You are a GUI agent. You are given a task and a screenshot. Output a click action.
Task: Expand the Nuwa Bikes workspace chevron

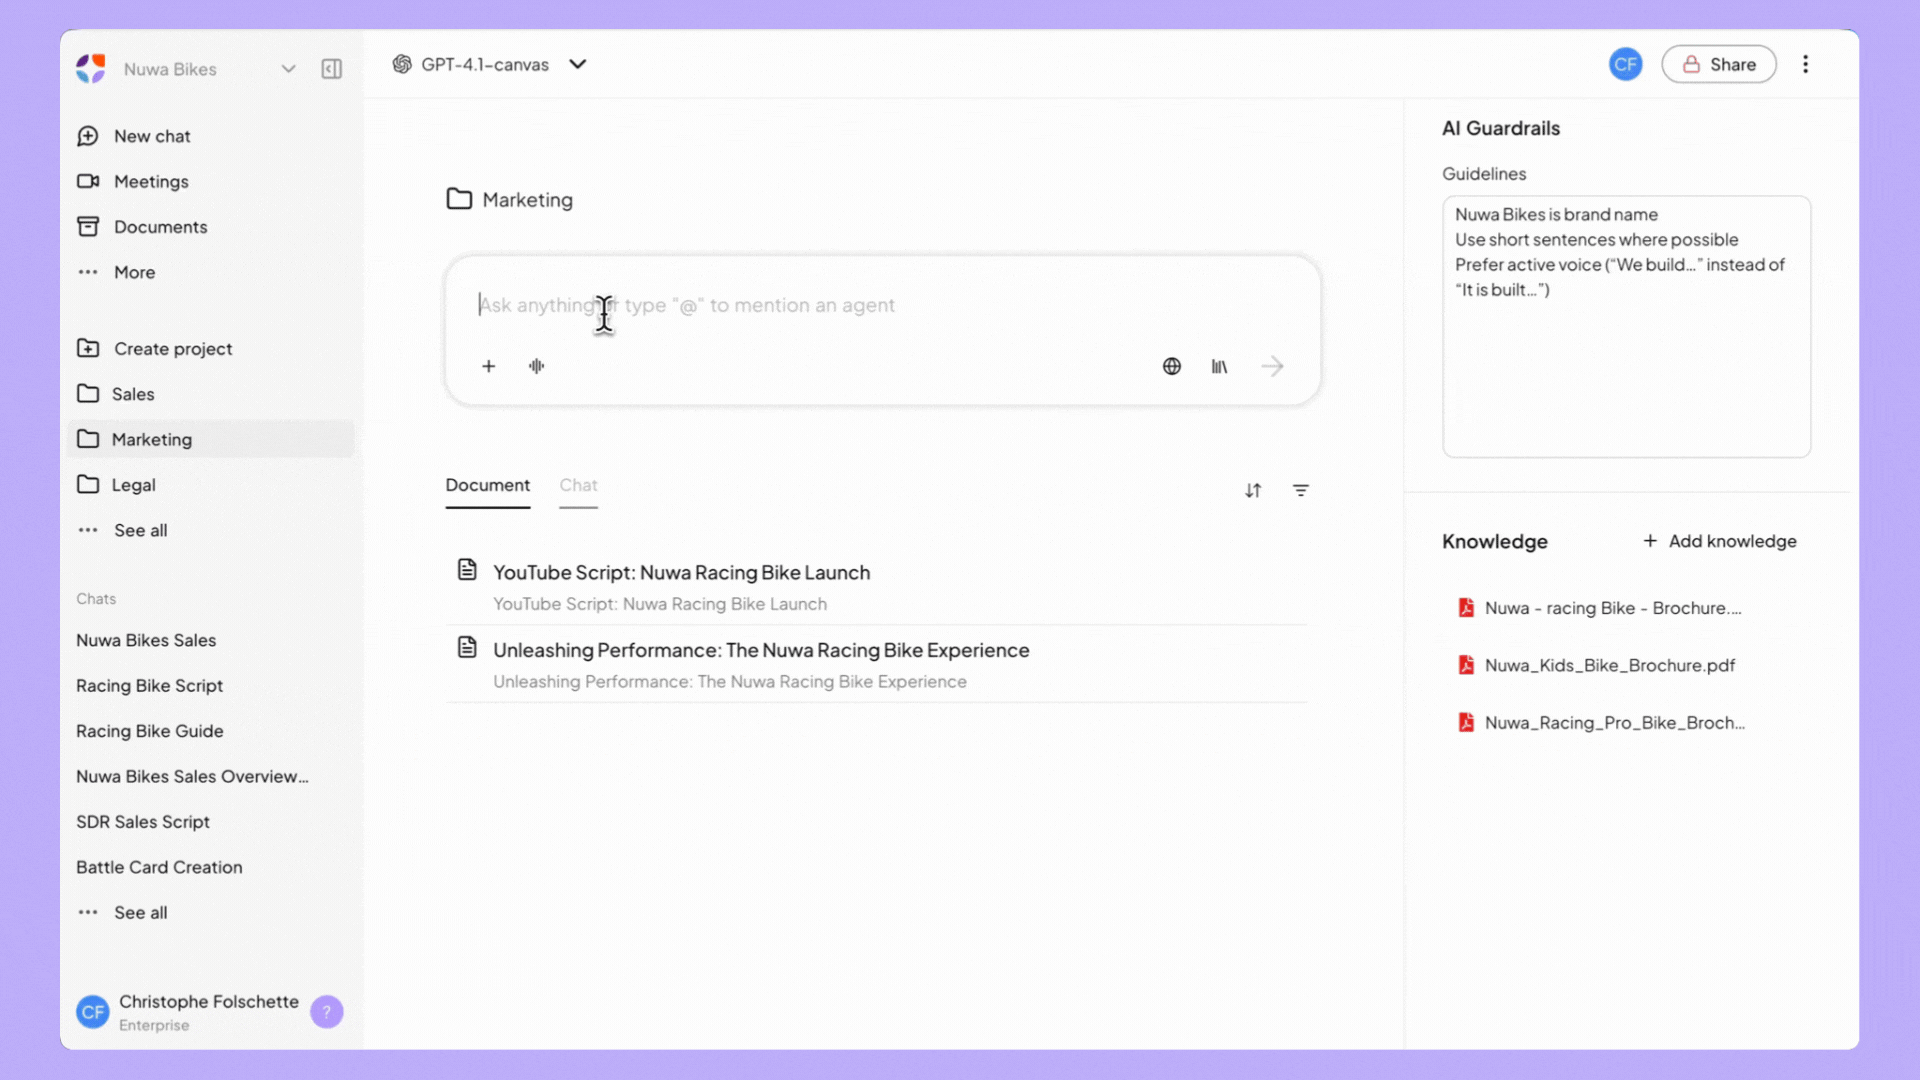288,69
